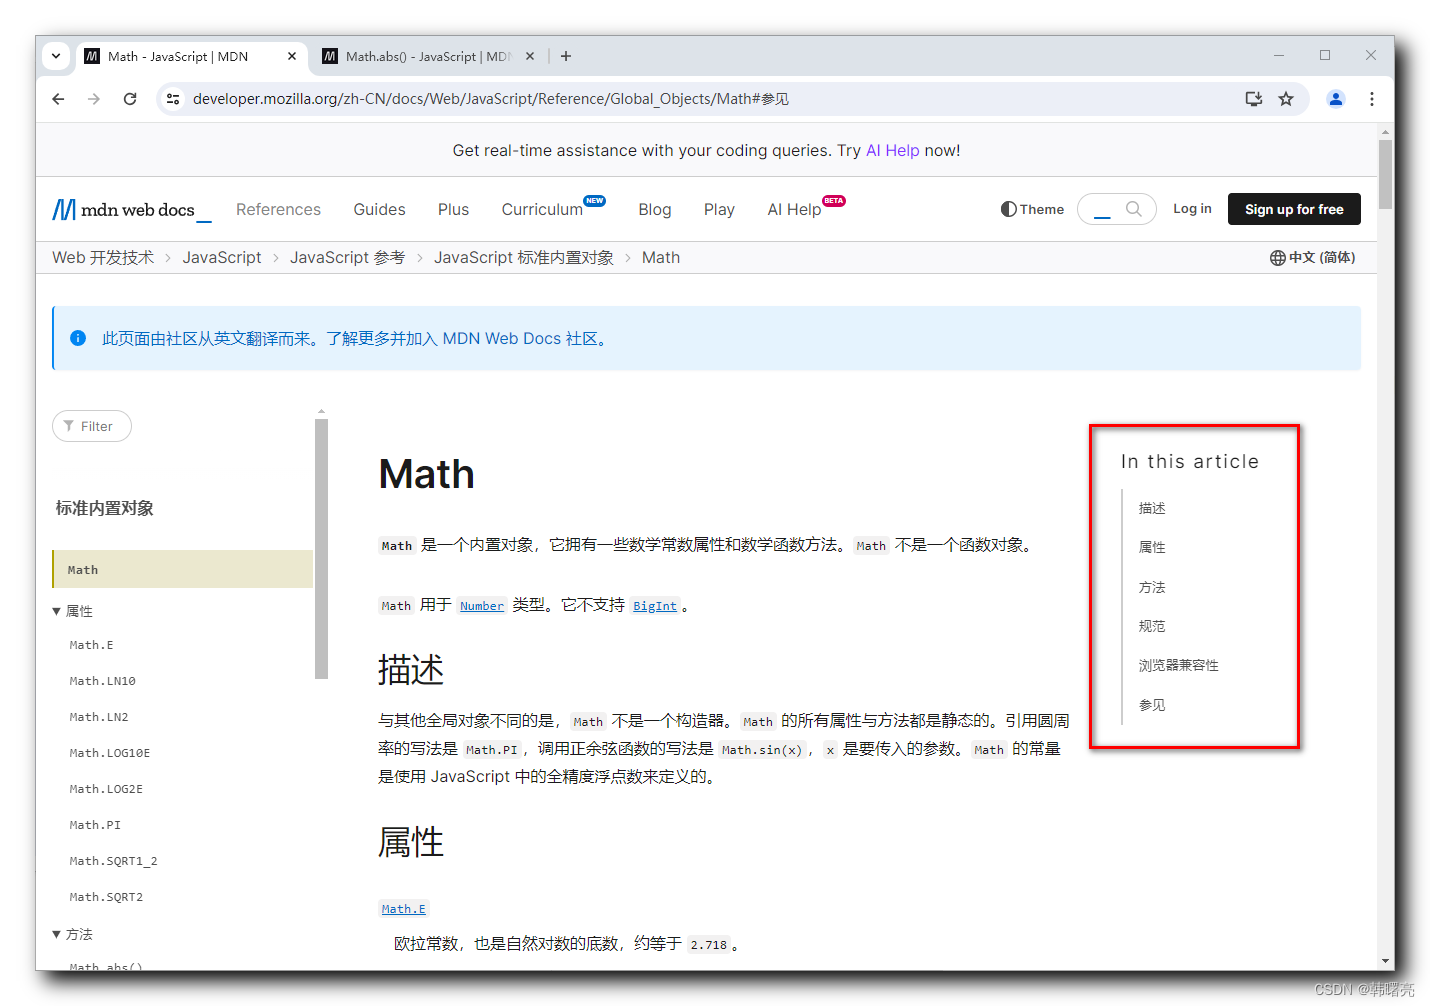
Task: Open the BigInt link in the article
Action: [x=655, y=606]
